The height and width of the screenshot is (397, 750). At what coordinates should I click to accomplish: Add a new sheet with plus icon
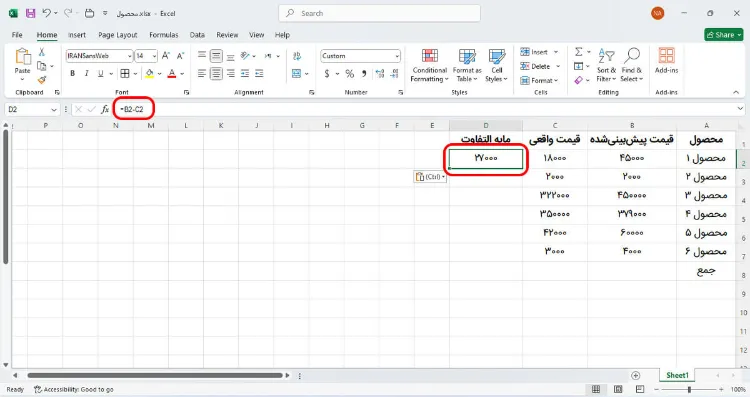635,375
